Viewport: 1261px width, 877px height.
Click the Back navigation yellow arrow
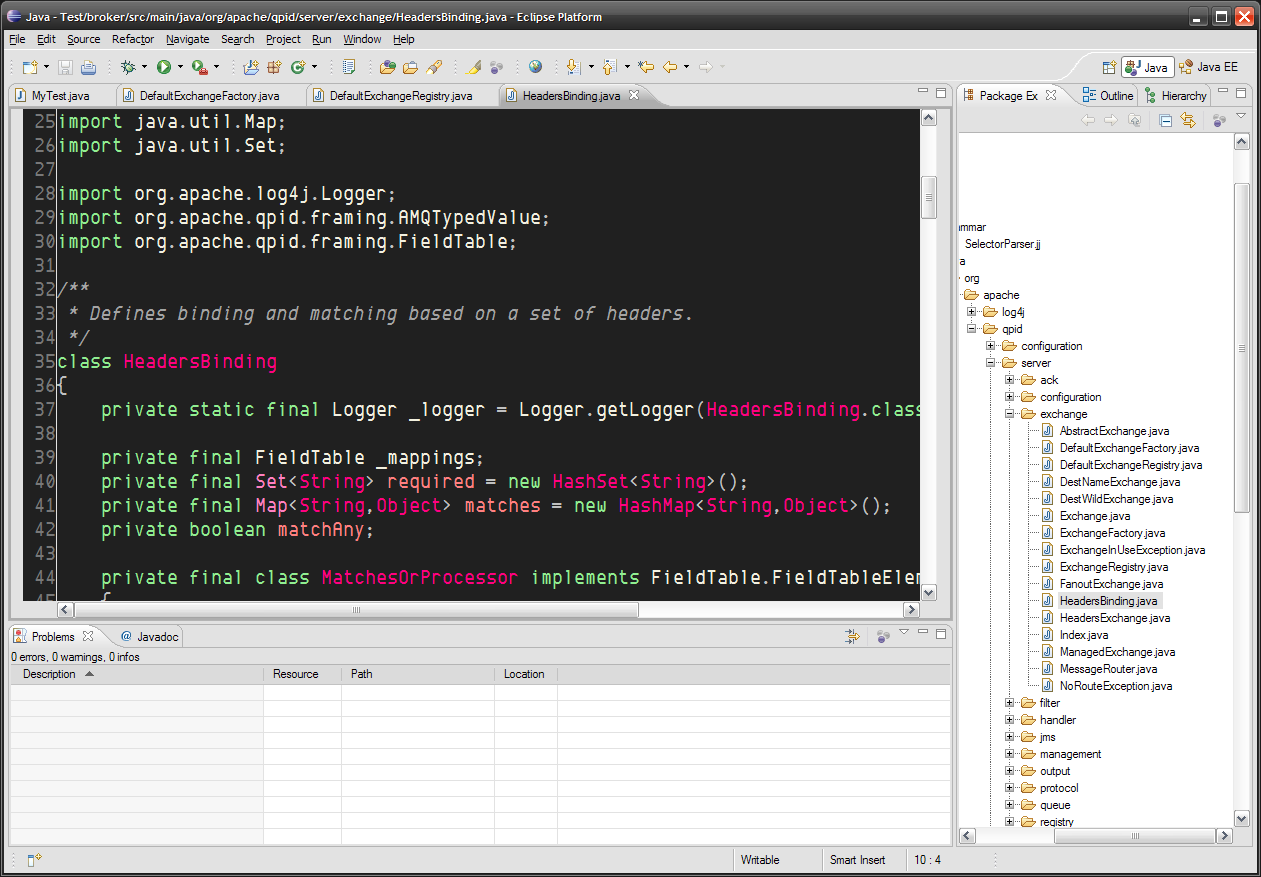[670, 67]
